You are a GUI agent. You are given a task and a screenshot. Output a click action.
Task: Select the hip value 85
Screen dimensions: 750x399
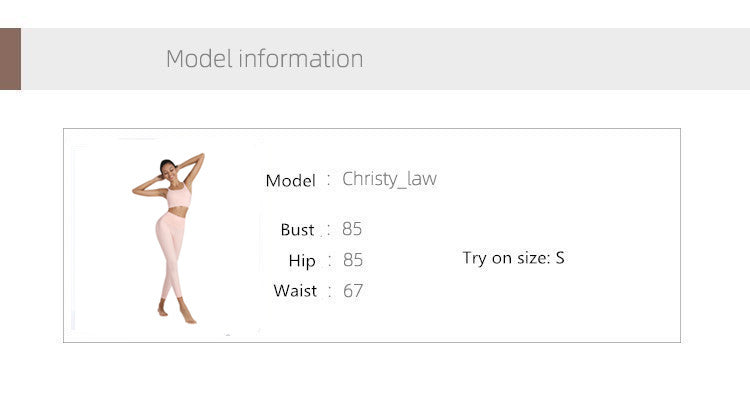(353, 260)
